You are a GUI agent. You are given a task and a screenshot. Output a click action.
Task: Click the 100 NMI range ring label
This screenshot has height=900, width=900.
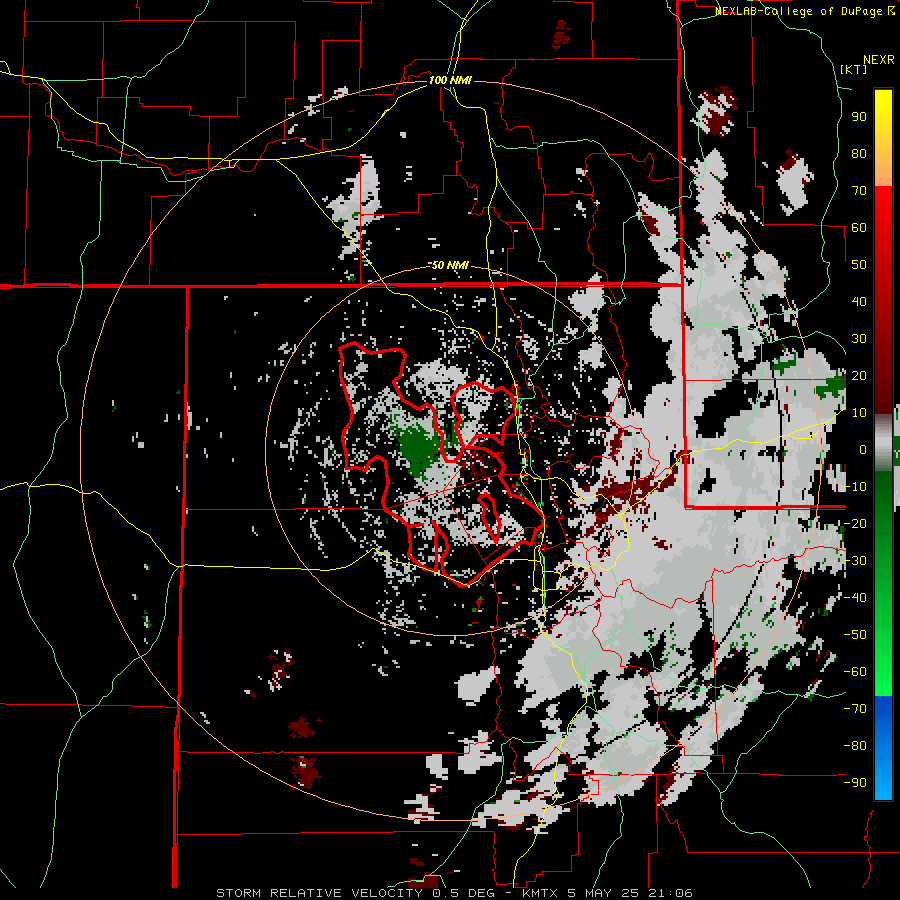tap(450, 80)
